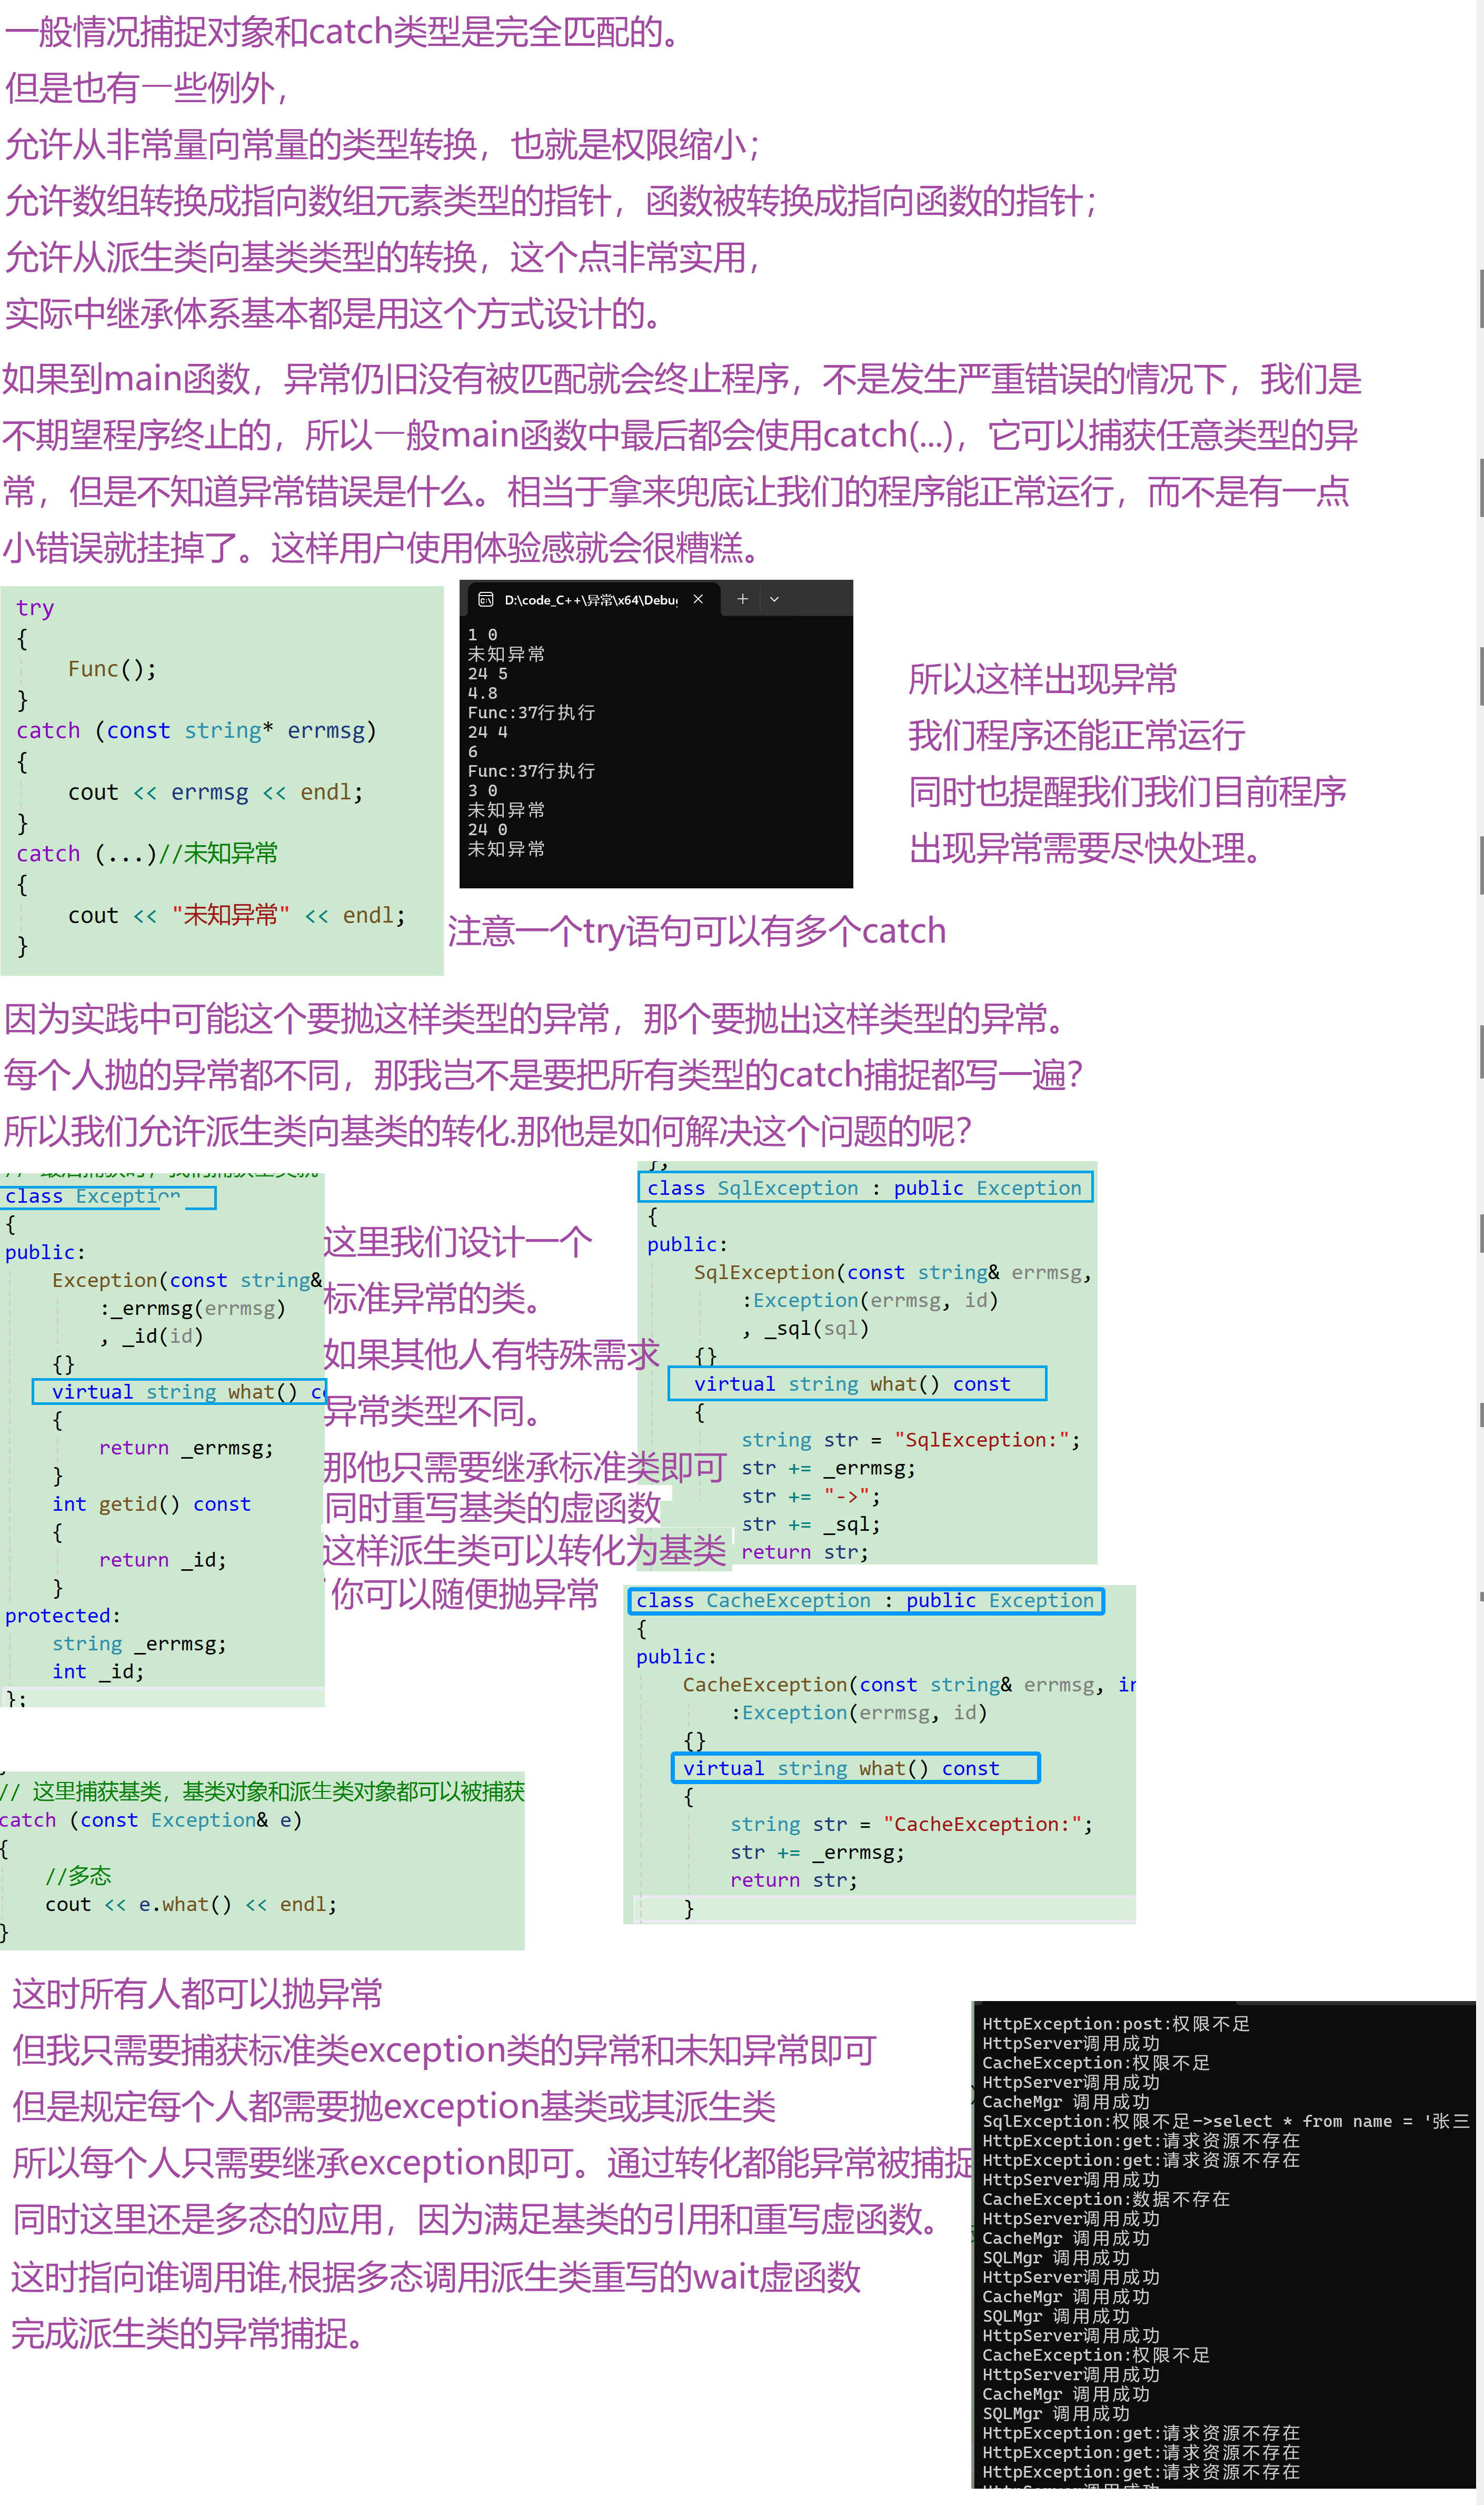
Task: Click virtual string what() in CacheException
Action: coord(840,1769)
